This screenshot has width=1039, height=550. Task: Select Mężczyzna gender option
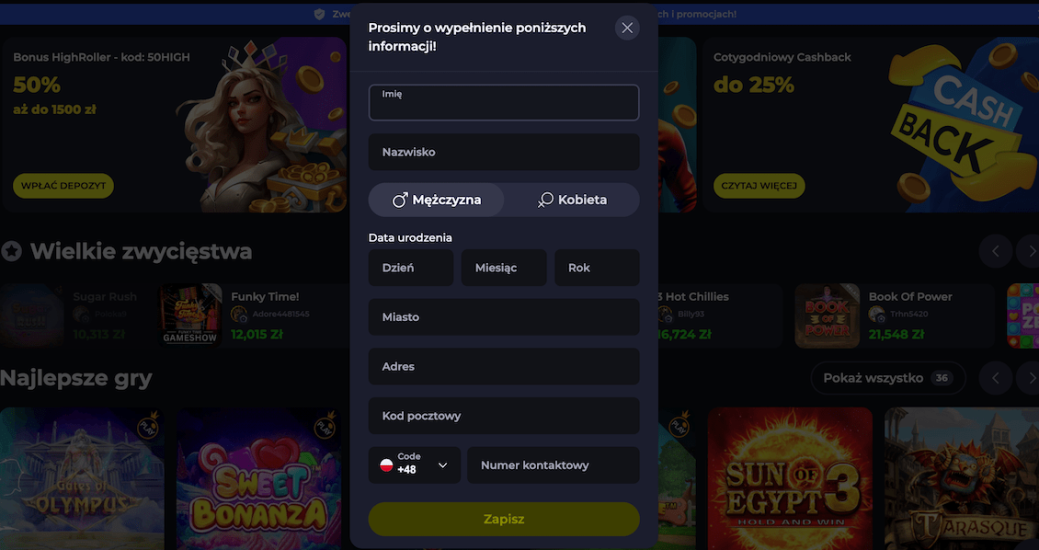click(x=436, y=200)
